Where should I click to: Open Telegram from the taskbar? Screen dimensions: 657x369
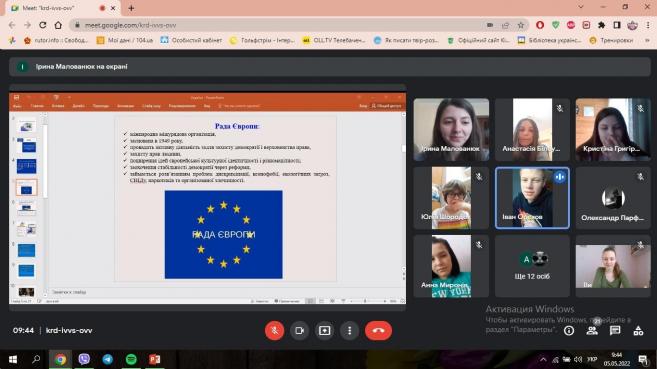107,359
